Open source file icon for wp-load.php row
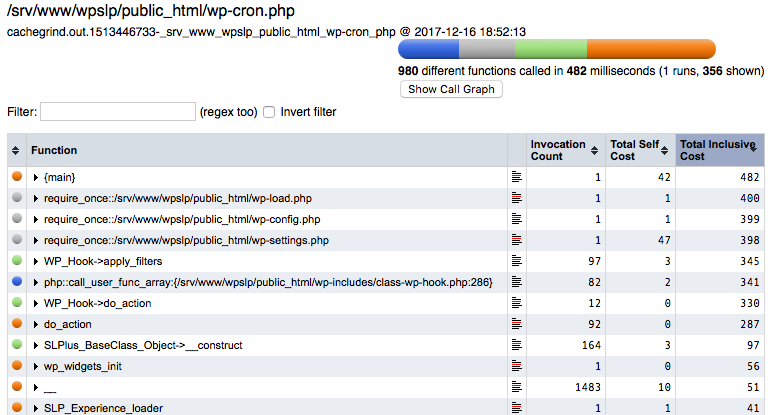Screen dimensions: 771x415 [x=516, y=198]
